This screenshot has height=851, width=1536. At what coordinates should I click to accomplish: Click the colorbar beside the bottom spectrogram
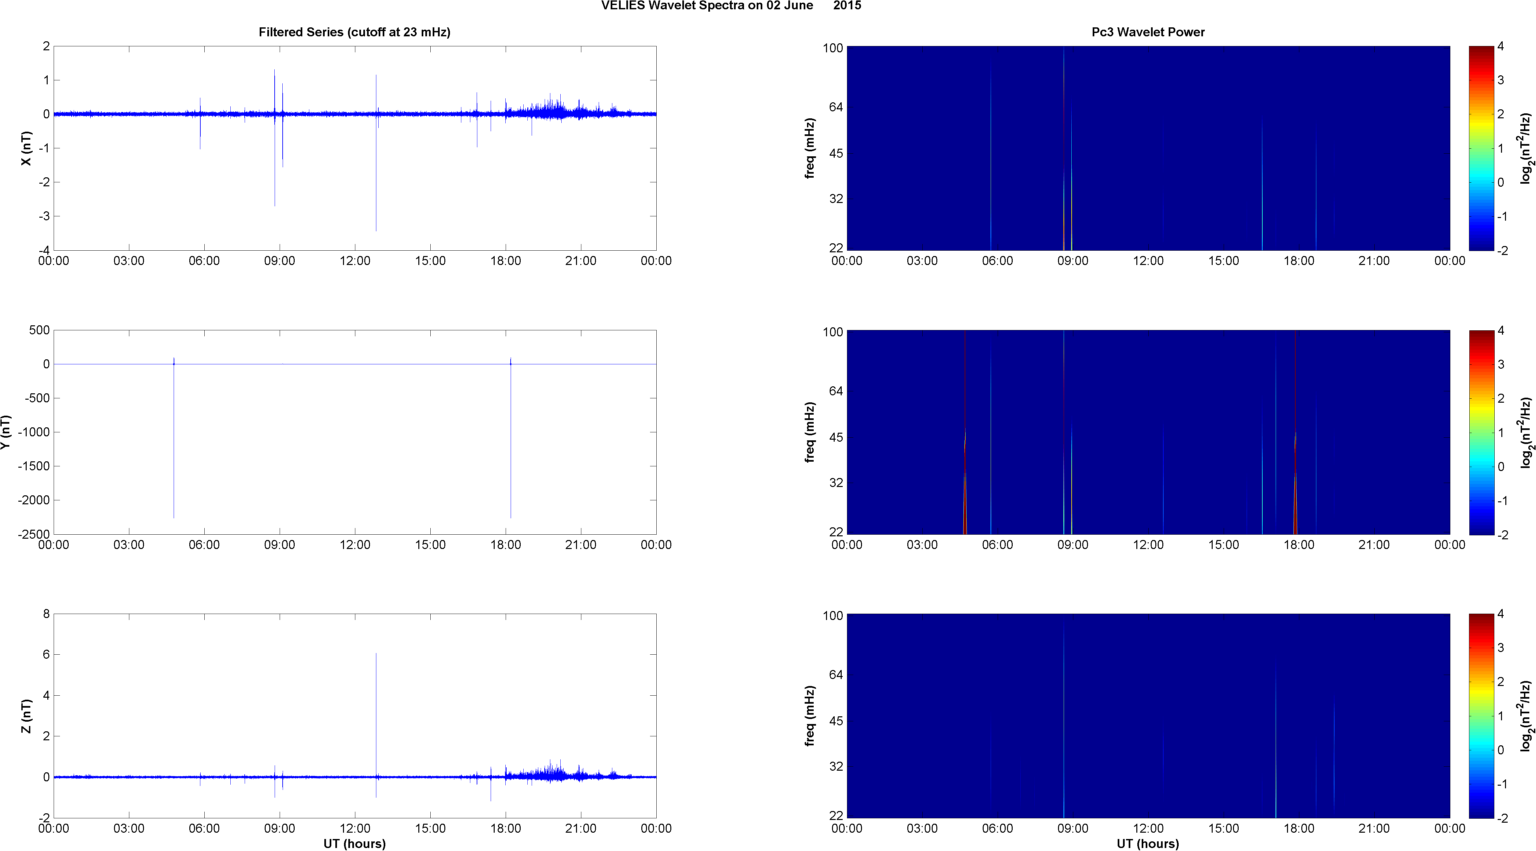(1480, 716)
